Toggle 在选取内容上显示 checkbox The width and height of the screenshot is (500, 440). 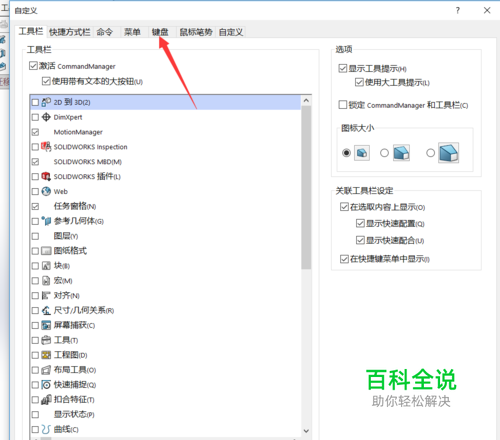(344, 207)
